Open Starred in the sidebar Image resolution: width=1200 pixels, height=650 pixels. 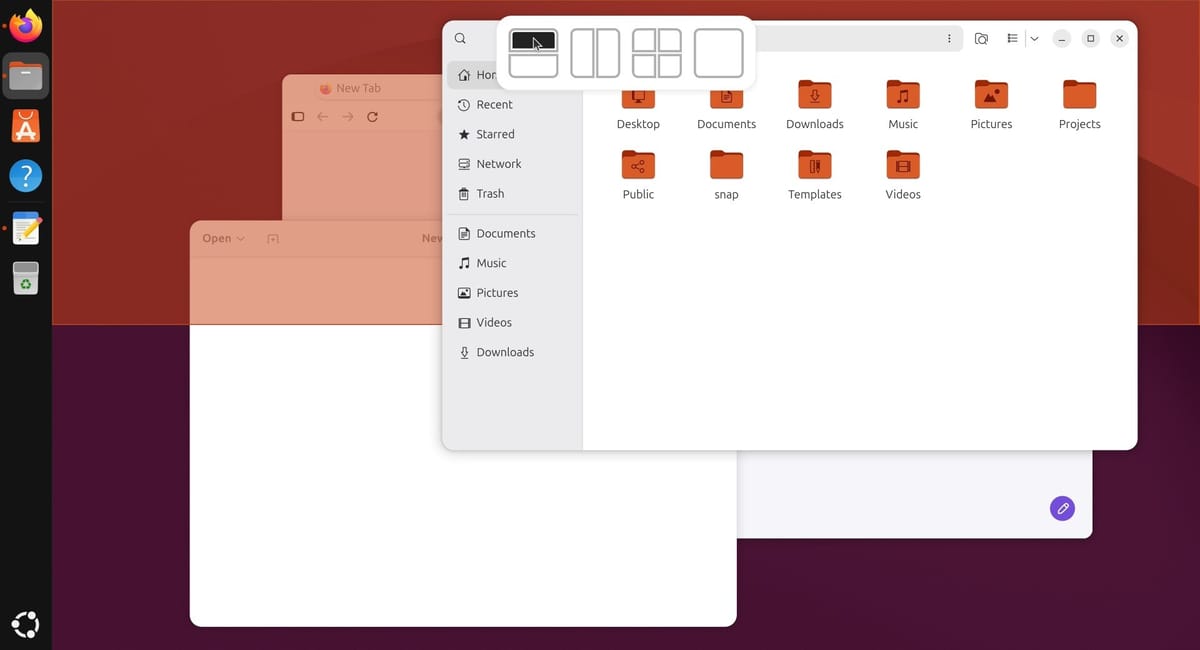coord(512,134)
